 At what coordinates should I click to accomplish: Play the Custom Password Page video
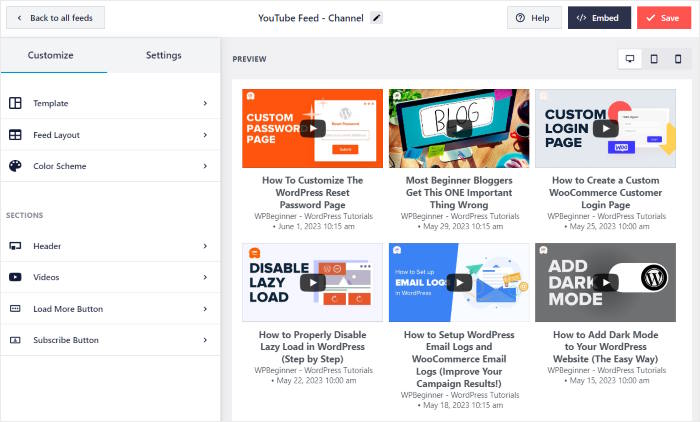[x=312, y=129]
